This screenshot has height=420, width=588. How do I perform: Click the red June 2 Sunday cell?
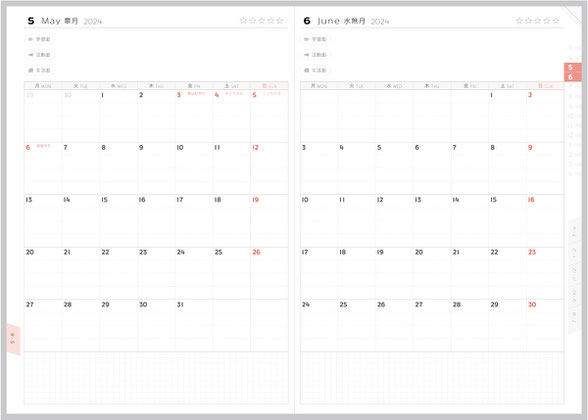[x=545, y=116]
